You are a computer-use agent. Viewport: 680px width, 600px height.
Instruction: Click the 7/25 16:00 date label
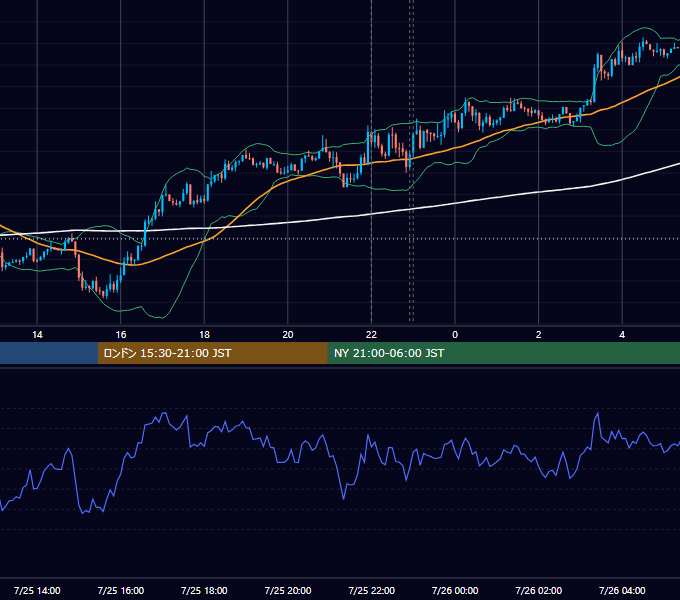pos(121,590)
